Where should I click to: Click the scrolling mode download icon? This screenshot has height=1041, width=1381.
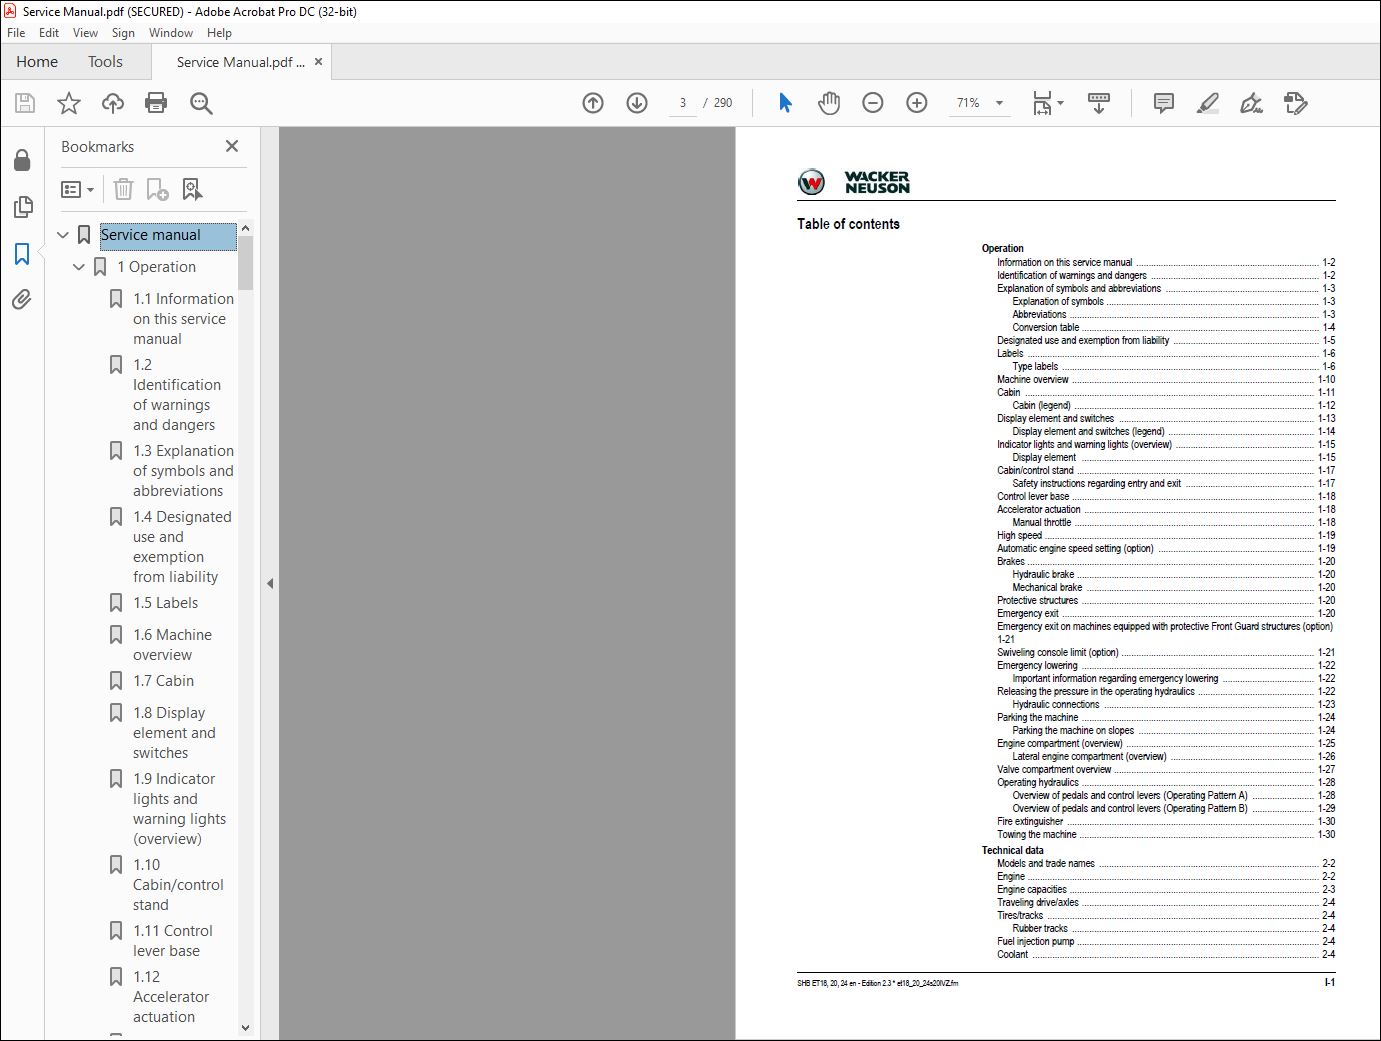tap(1099, 103)
